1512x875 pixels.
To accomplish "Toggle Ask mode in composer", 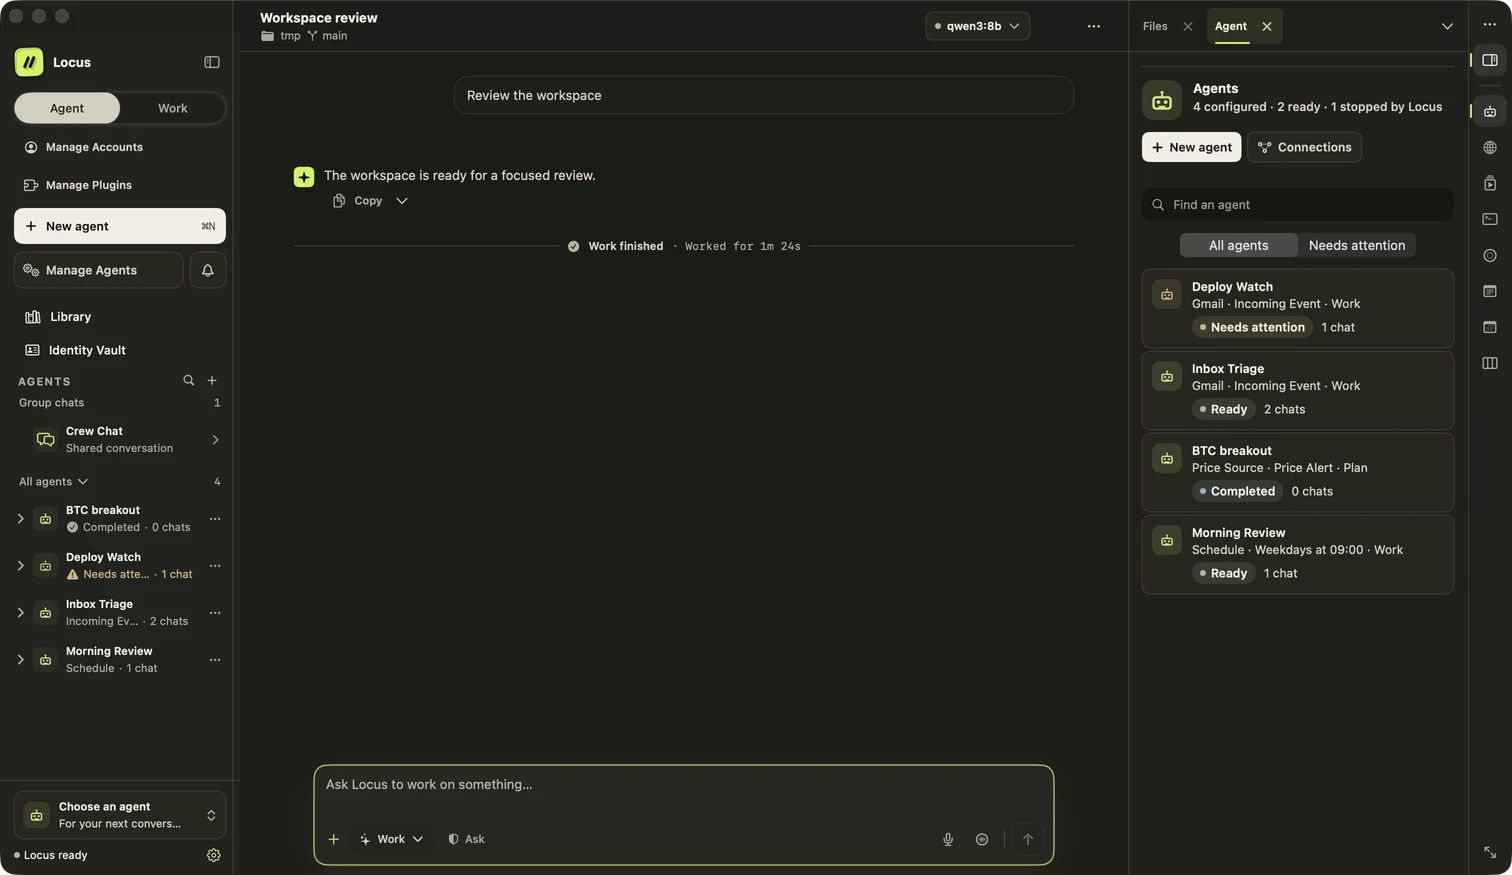I will point(466,839).
